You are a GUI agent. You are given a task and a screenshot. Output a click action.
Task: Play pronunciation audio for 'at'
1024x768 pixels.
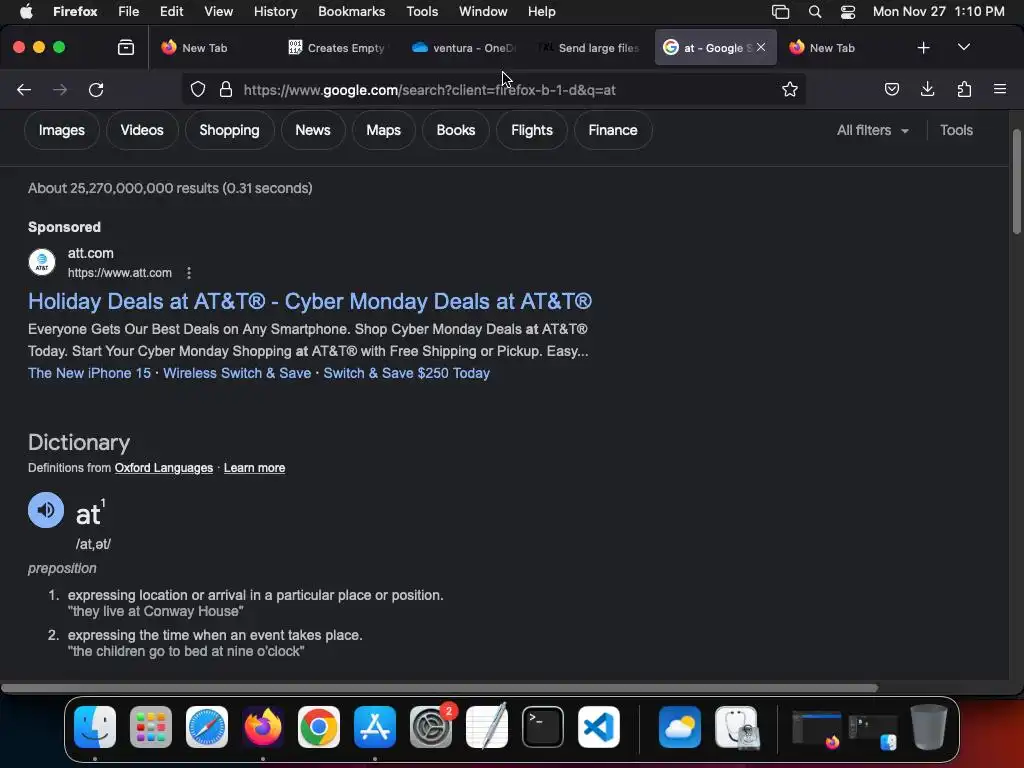(46, 510)
